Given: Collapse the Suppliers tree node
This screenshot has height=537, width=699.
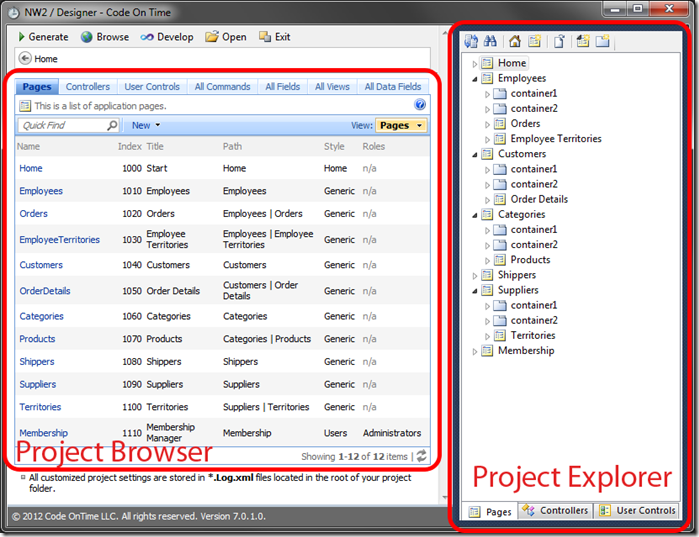Looking at the screenshot, I should [474, 291].
